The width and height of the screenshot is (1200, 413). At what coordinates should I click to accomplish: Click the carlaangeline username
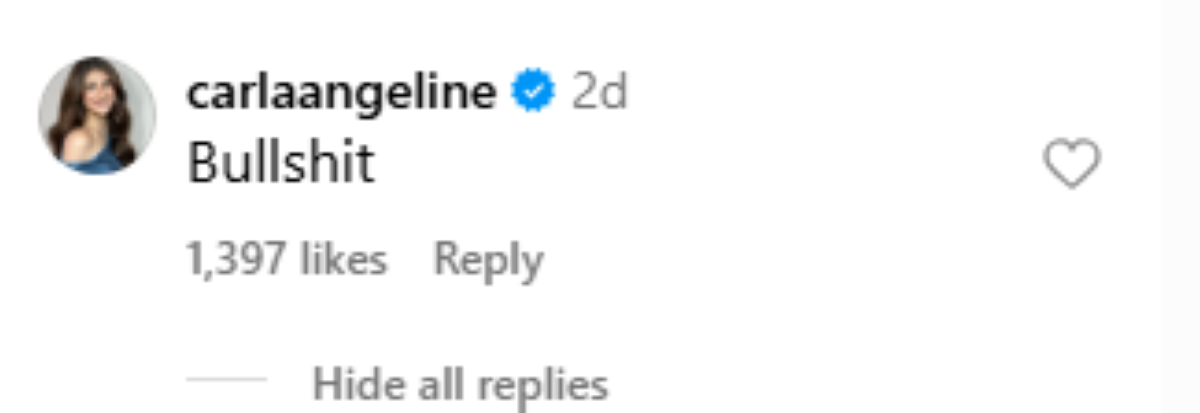pyautogui.click(x=341, y=94)
